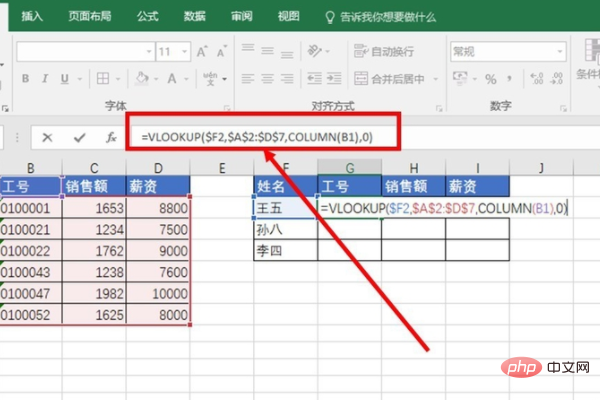Open insert function fx dialog
This screenshot has width=600, height=400.
(x=111, y=137)
